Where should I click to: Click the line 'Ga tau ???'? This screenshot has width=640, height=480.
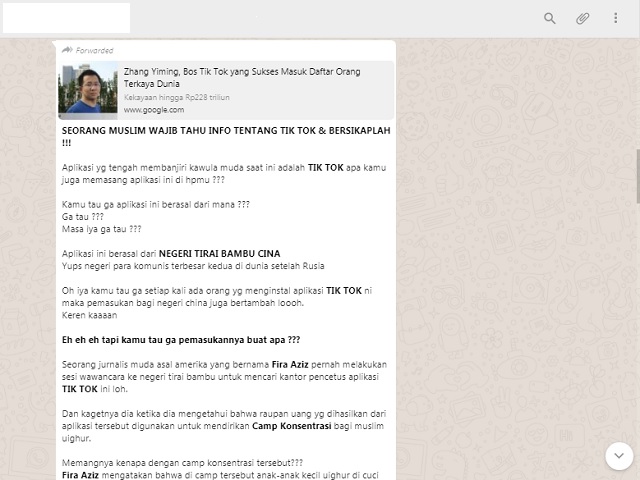[83, 217]
